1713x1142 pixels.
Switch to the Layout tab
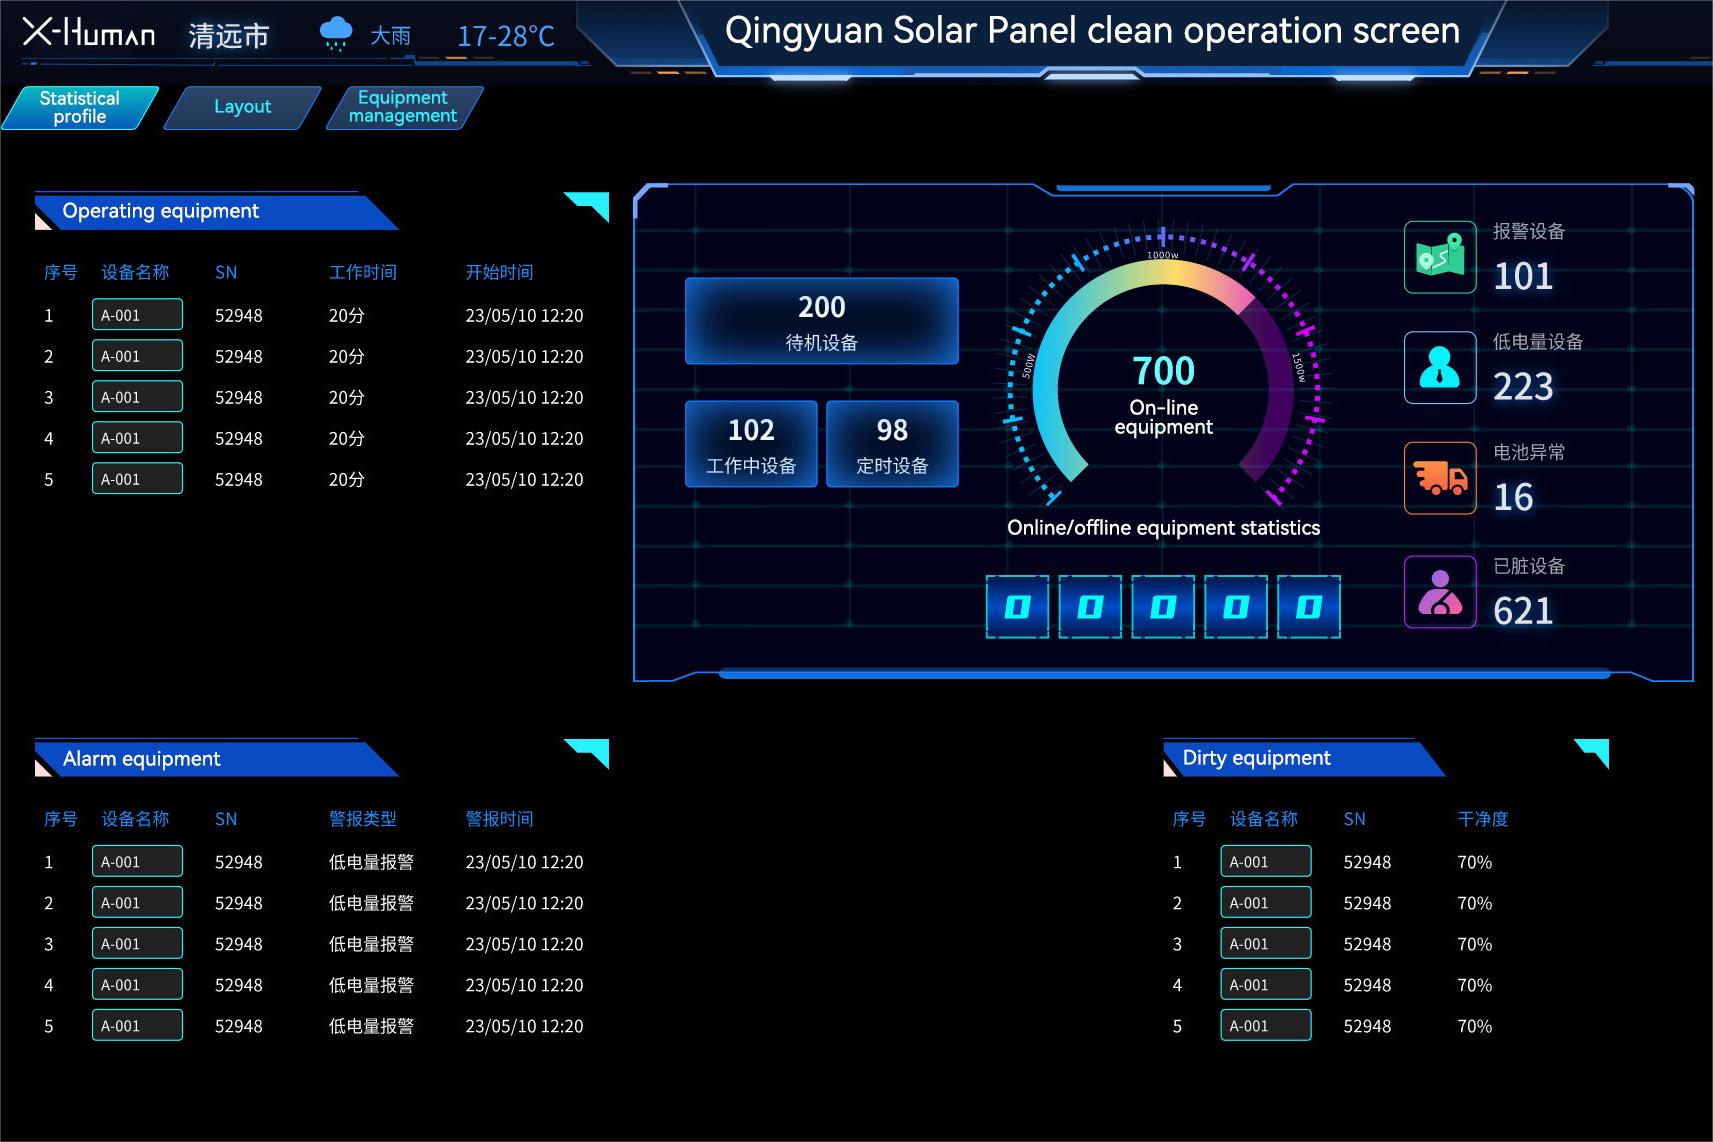point(242,107)
